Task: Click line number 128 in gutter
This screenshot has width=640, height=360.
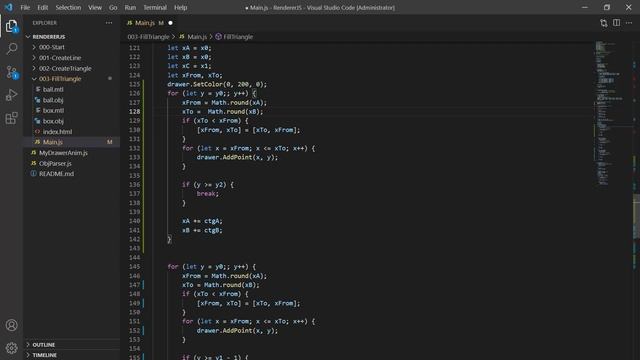Action: [134, 111]
